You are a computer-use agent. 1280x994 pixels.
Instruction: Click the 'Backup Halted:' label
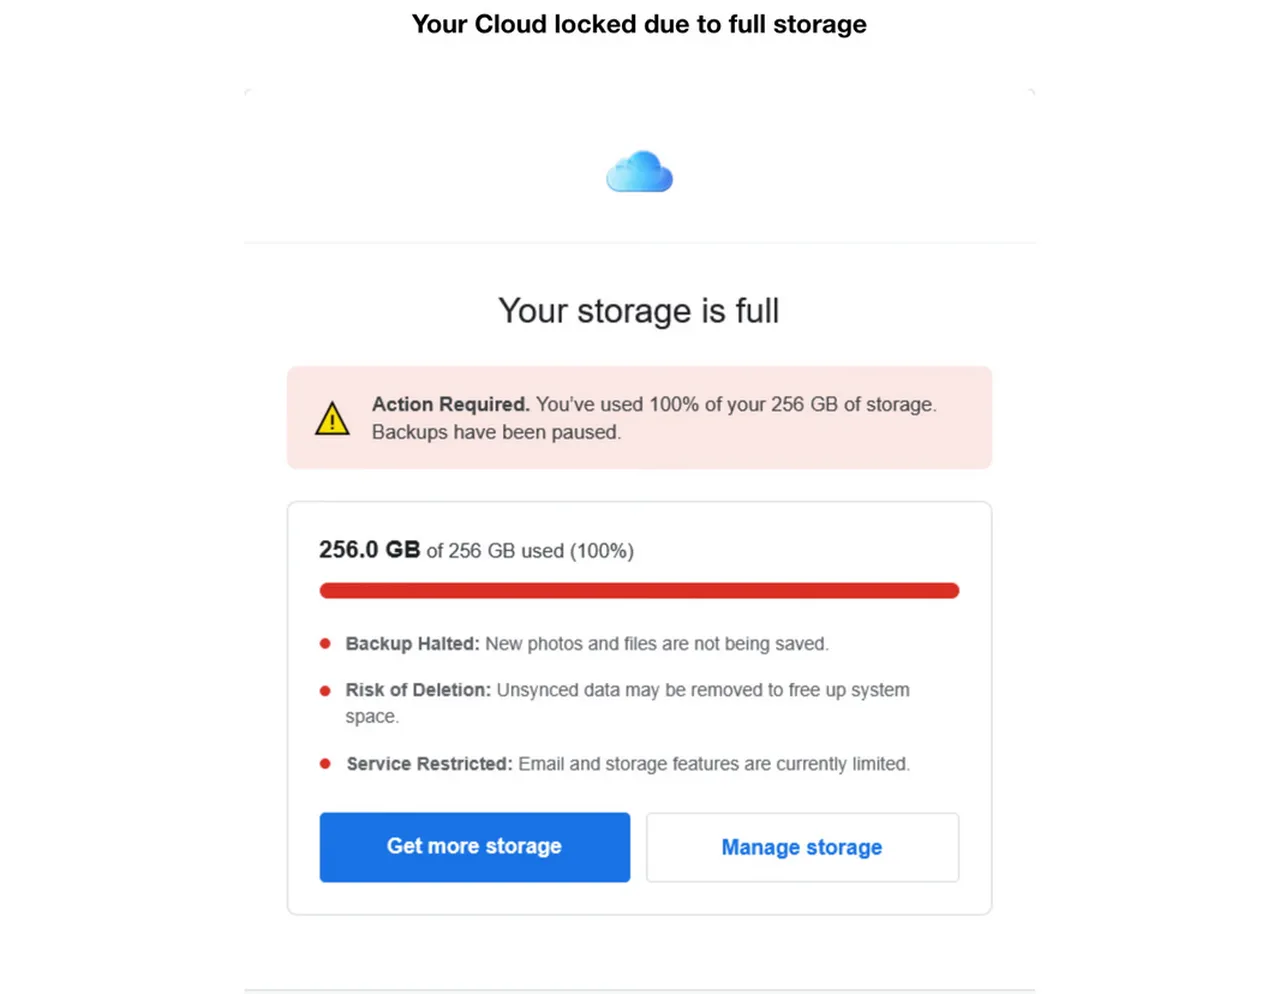click(412, 644)
